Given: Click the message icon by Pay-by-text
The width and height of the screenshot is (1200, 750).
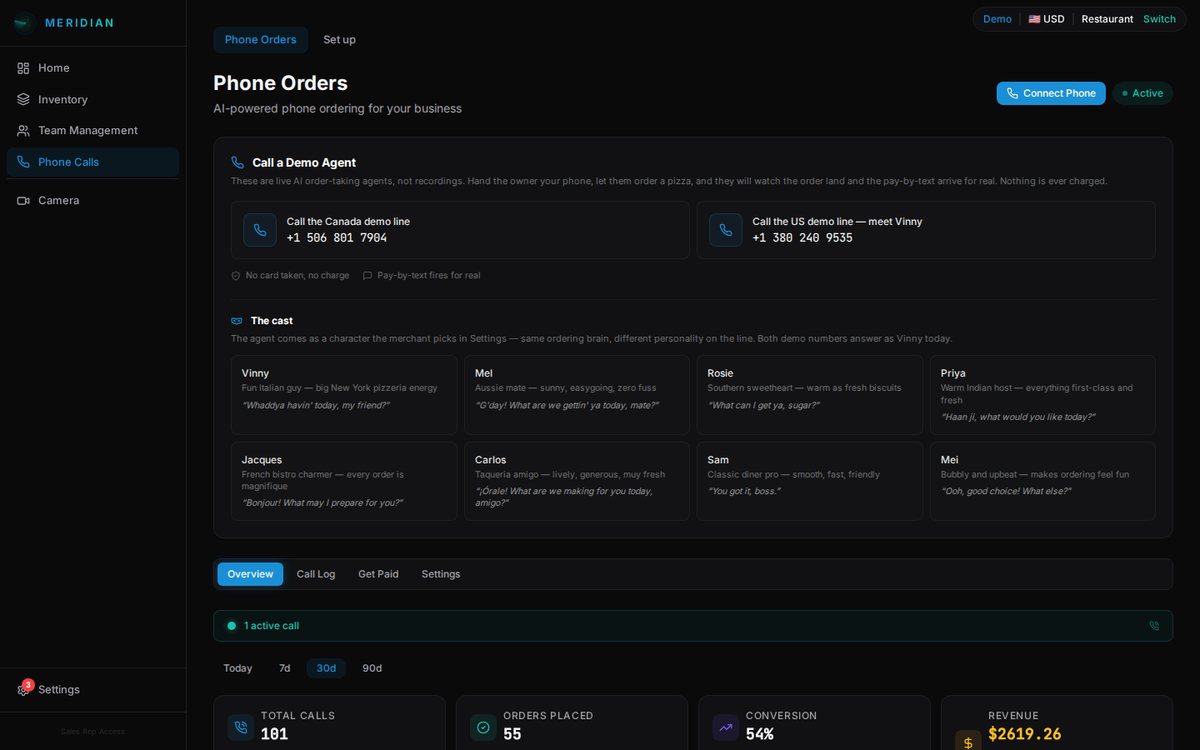Looking at the screenshot, I should coord(367,275).
